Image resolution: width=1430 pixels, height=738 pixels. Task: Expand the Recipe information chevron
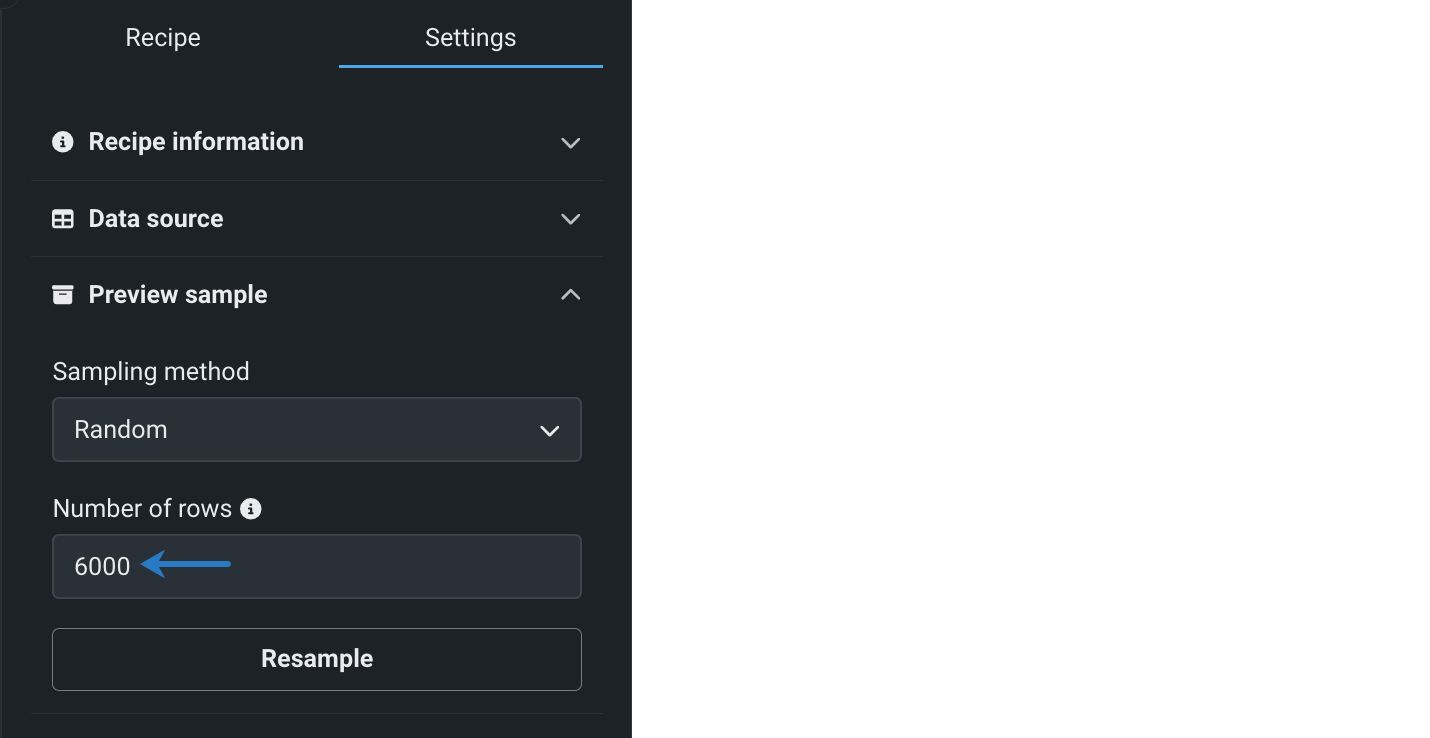(x=570, y=143)
